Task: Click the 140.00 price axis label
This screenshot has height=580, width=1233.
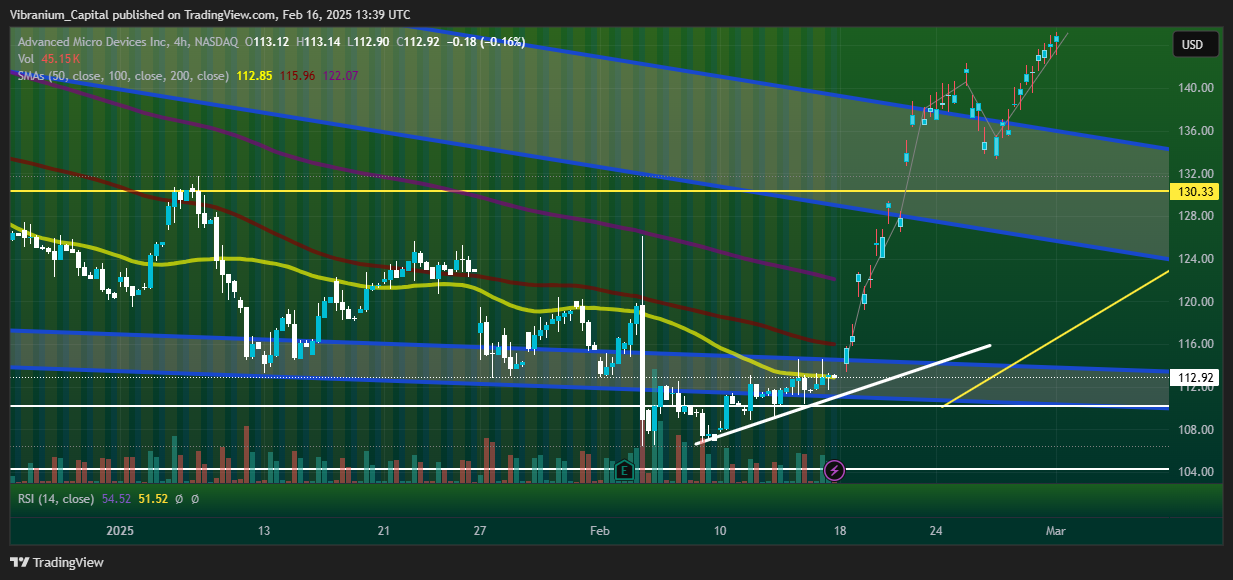Action: pyautogui.click(x=1195, y=88)
